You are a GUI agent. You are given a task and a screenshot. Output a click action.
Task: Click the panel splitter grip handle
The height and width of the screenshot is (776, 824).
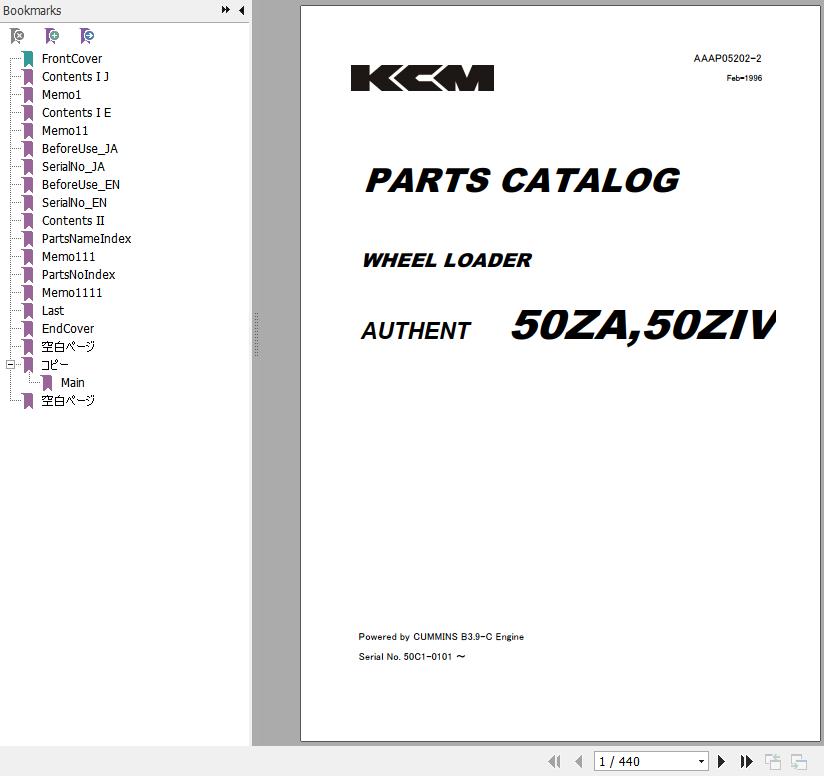(x=256, y=335)
